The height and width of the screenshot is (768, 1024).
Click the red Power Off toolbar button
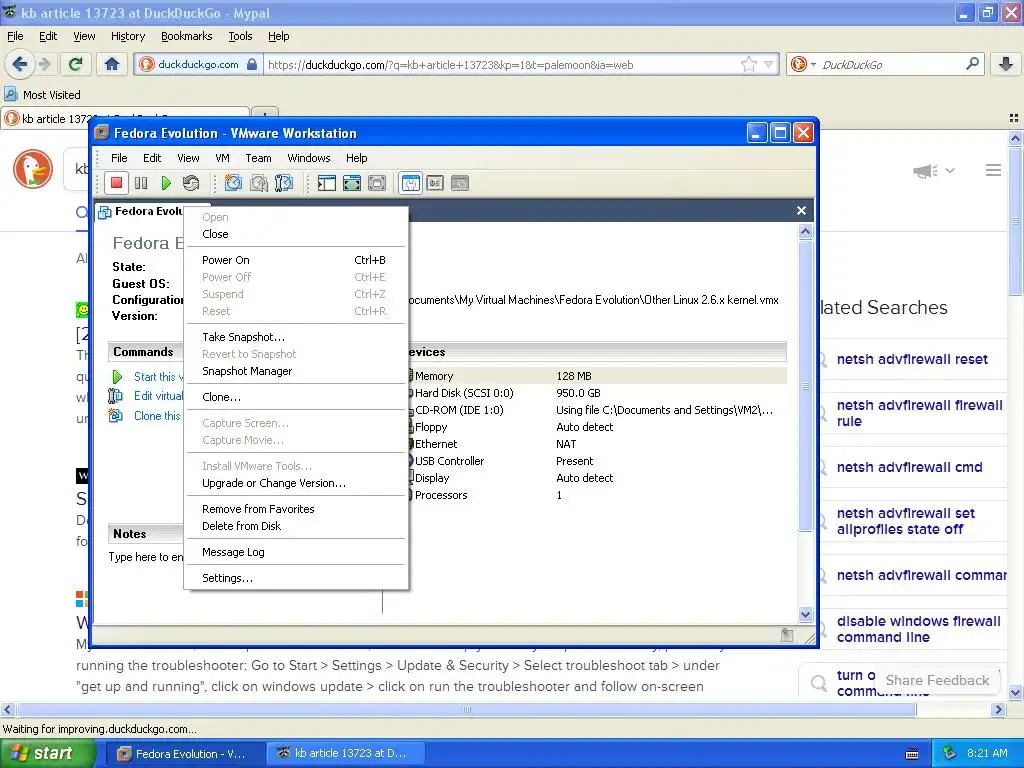[x=116, y=184]
